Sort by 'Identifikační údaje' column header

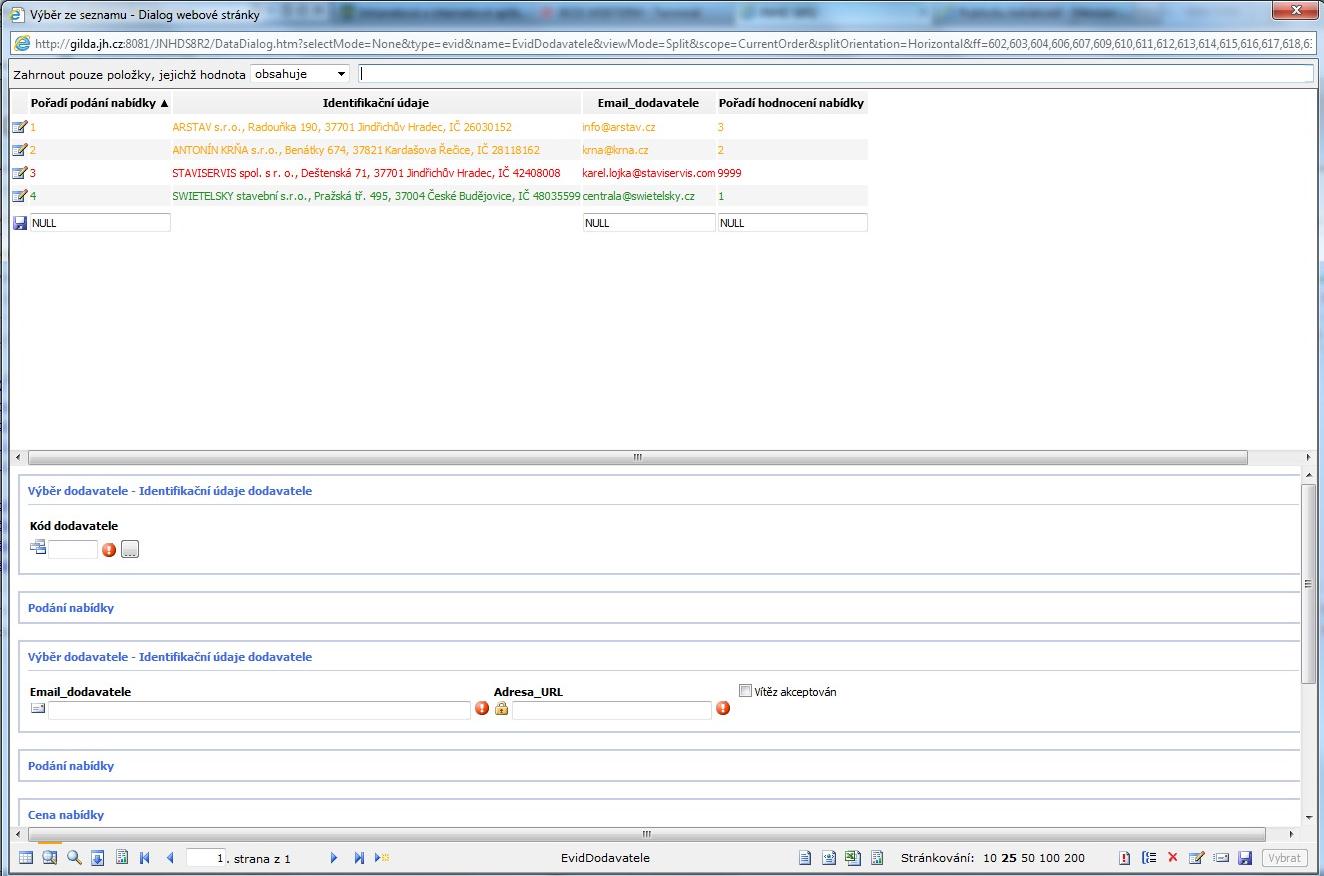(x=376, y=103)
